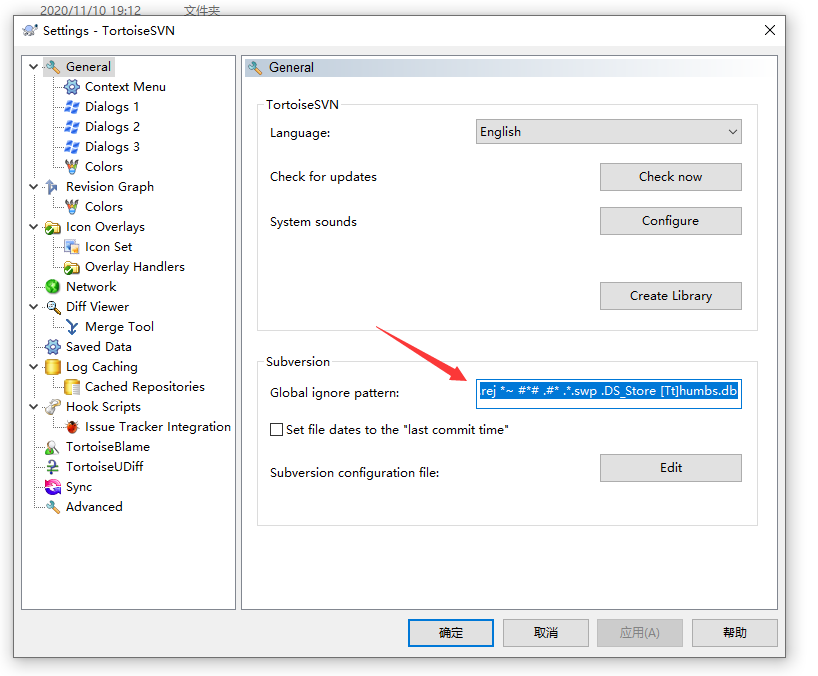818x676 pixels.
Task: Go to Network settings
Action: pyautogui.click(x=91, y=287)
